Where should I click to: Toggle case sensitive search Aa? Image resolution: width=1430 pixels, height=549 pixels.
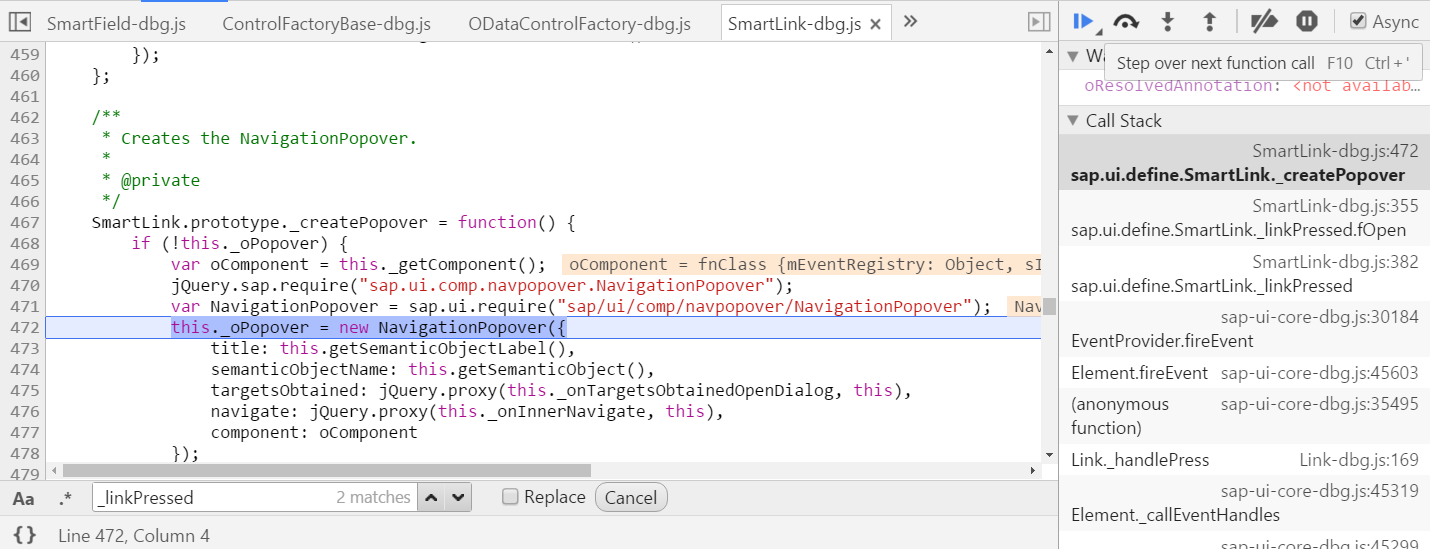tap(24, 498)
